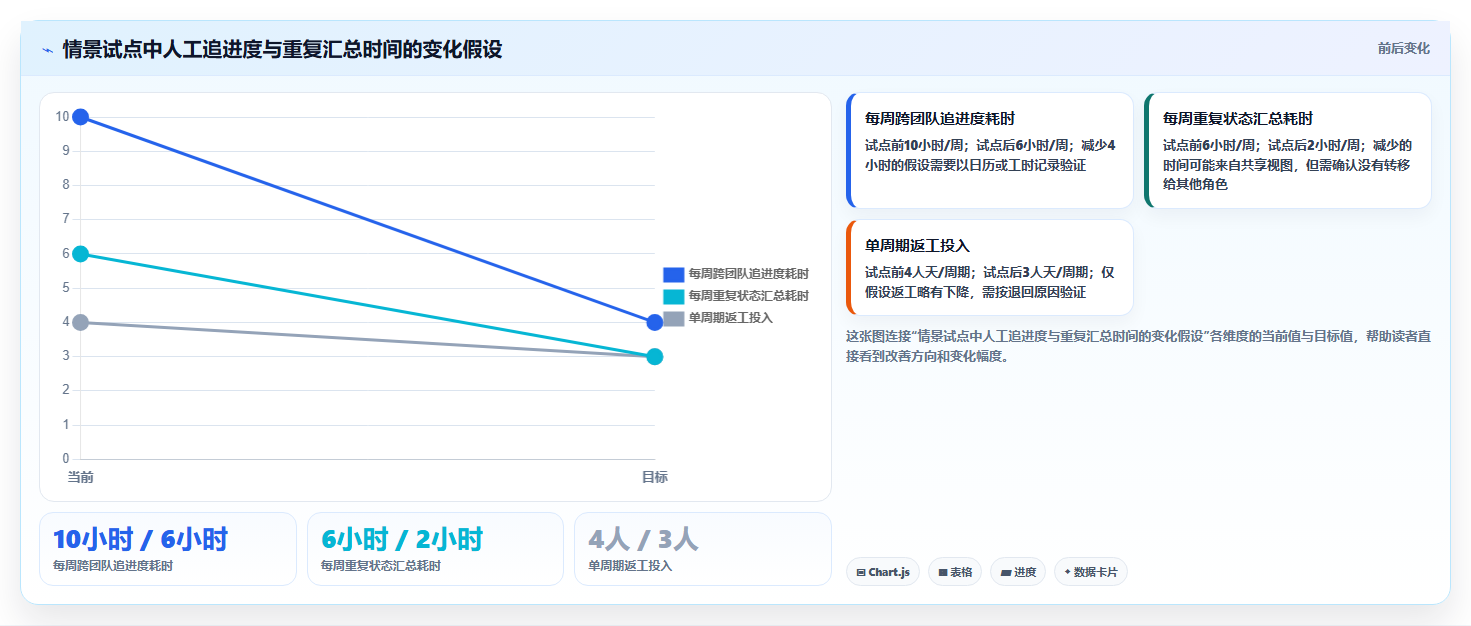Click the text 试点前10小时/周
Screen dimensions: 1471x626
(916, 145)
